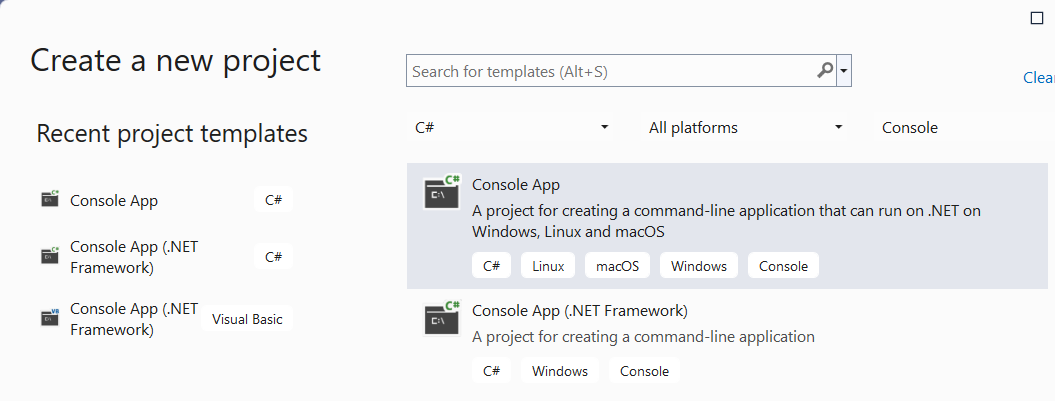Click the Windows tag under Console App
The image size is (1055, 401).
698,266
